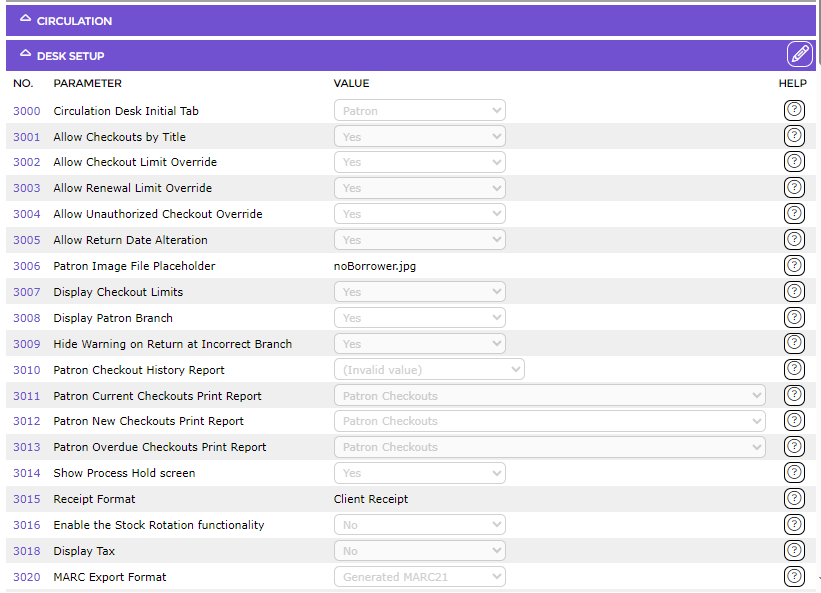Open Allow Return Date Alteration dropdown
Viewport: 821px width, 593px height.
(x=420, y=240)
